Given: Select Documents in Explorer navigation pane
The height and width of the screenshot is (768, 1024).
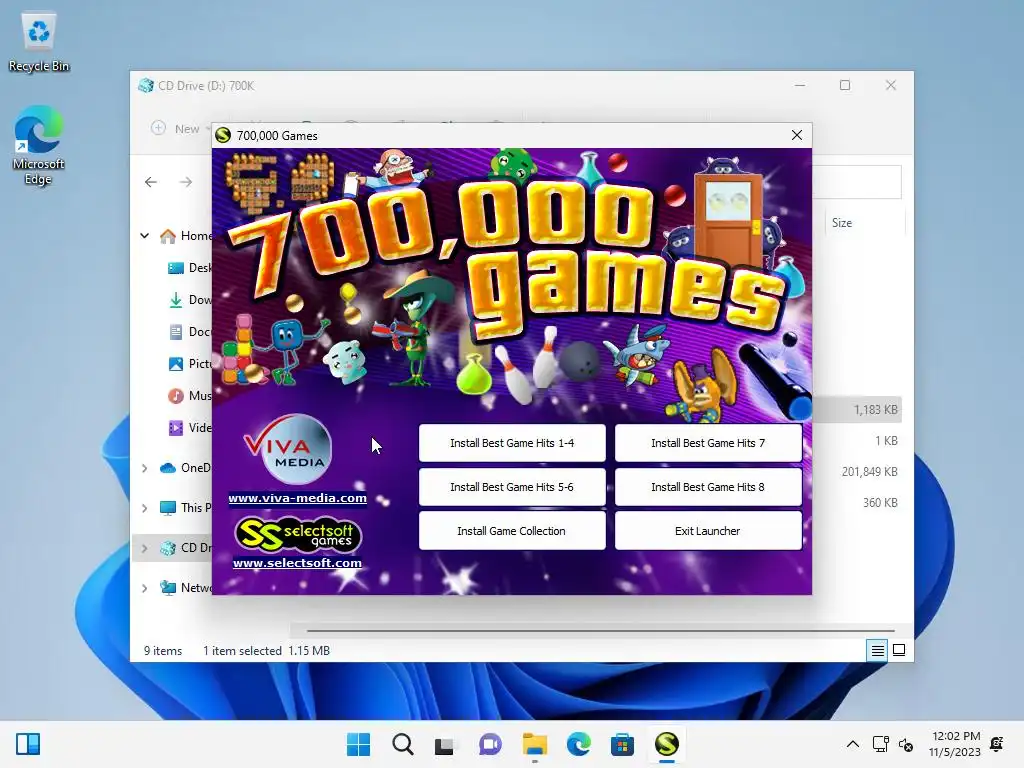Looking at the screenshot, I should point(189,332).
